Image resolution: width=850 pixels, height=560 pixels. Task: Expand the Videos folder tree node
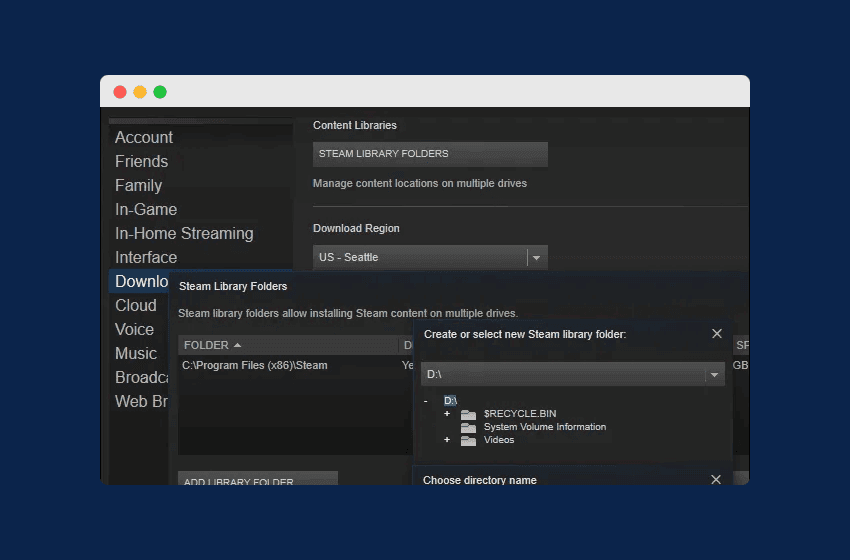coord(447,440)
